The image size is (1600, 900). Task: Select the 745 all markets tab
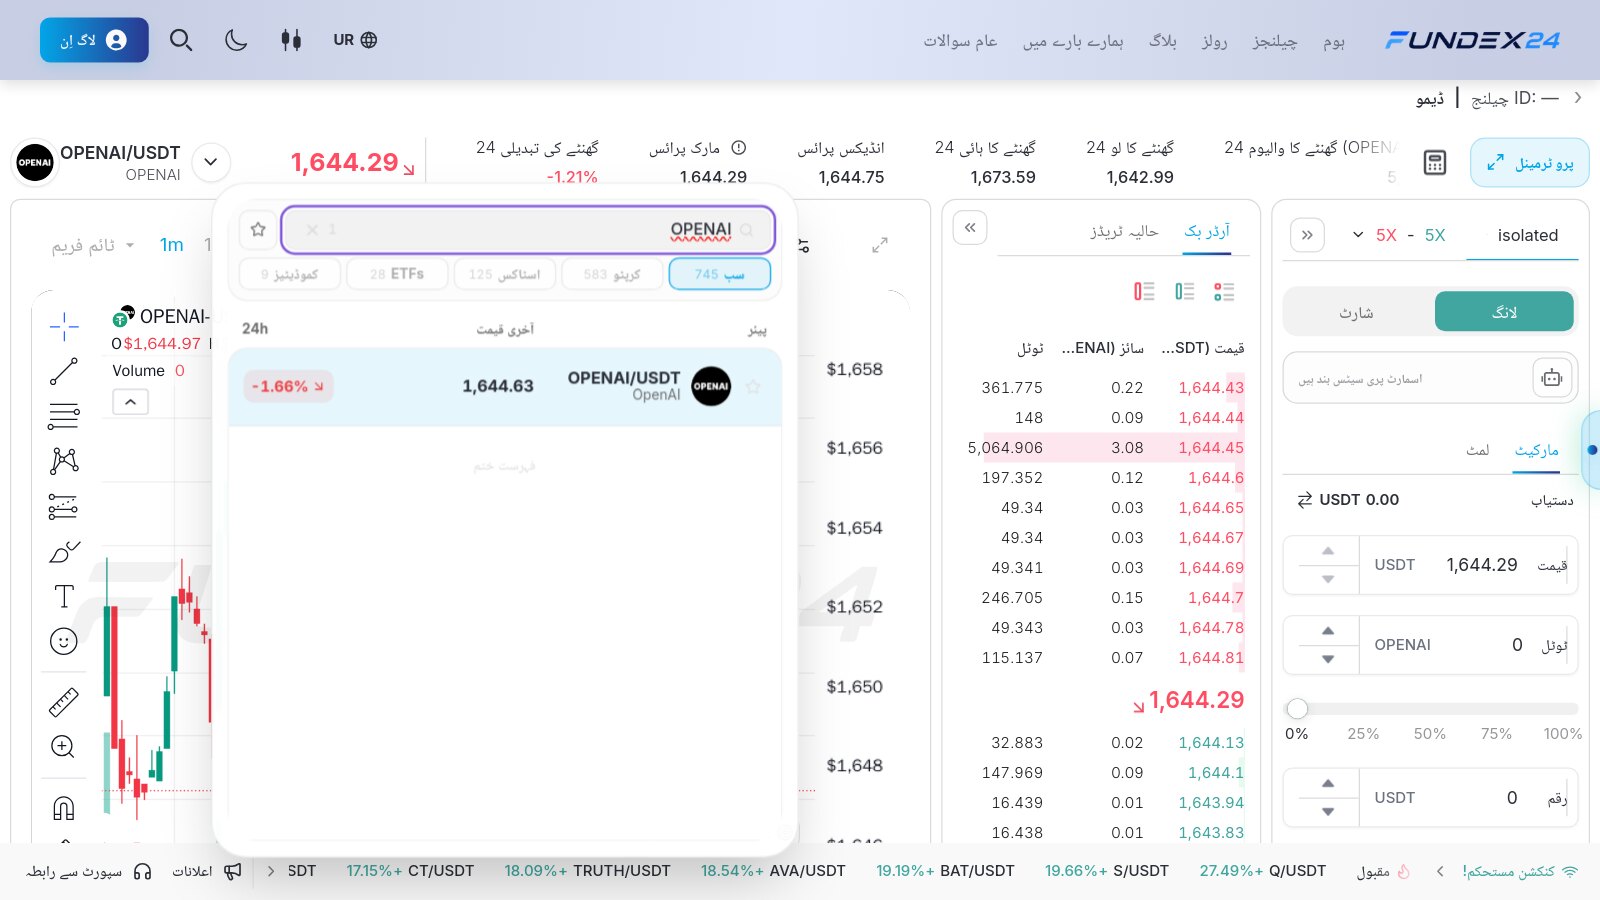(719, 274)
